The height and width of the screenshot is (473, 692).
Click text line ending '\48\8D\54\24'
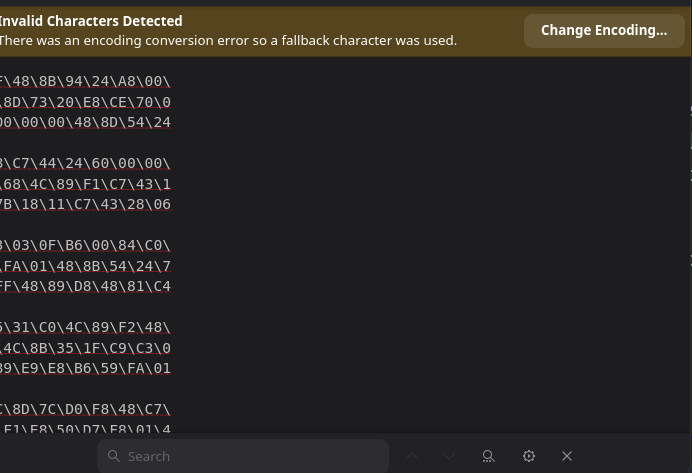[86, 122]
